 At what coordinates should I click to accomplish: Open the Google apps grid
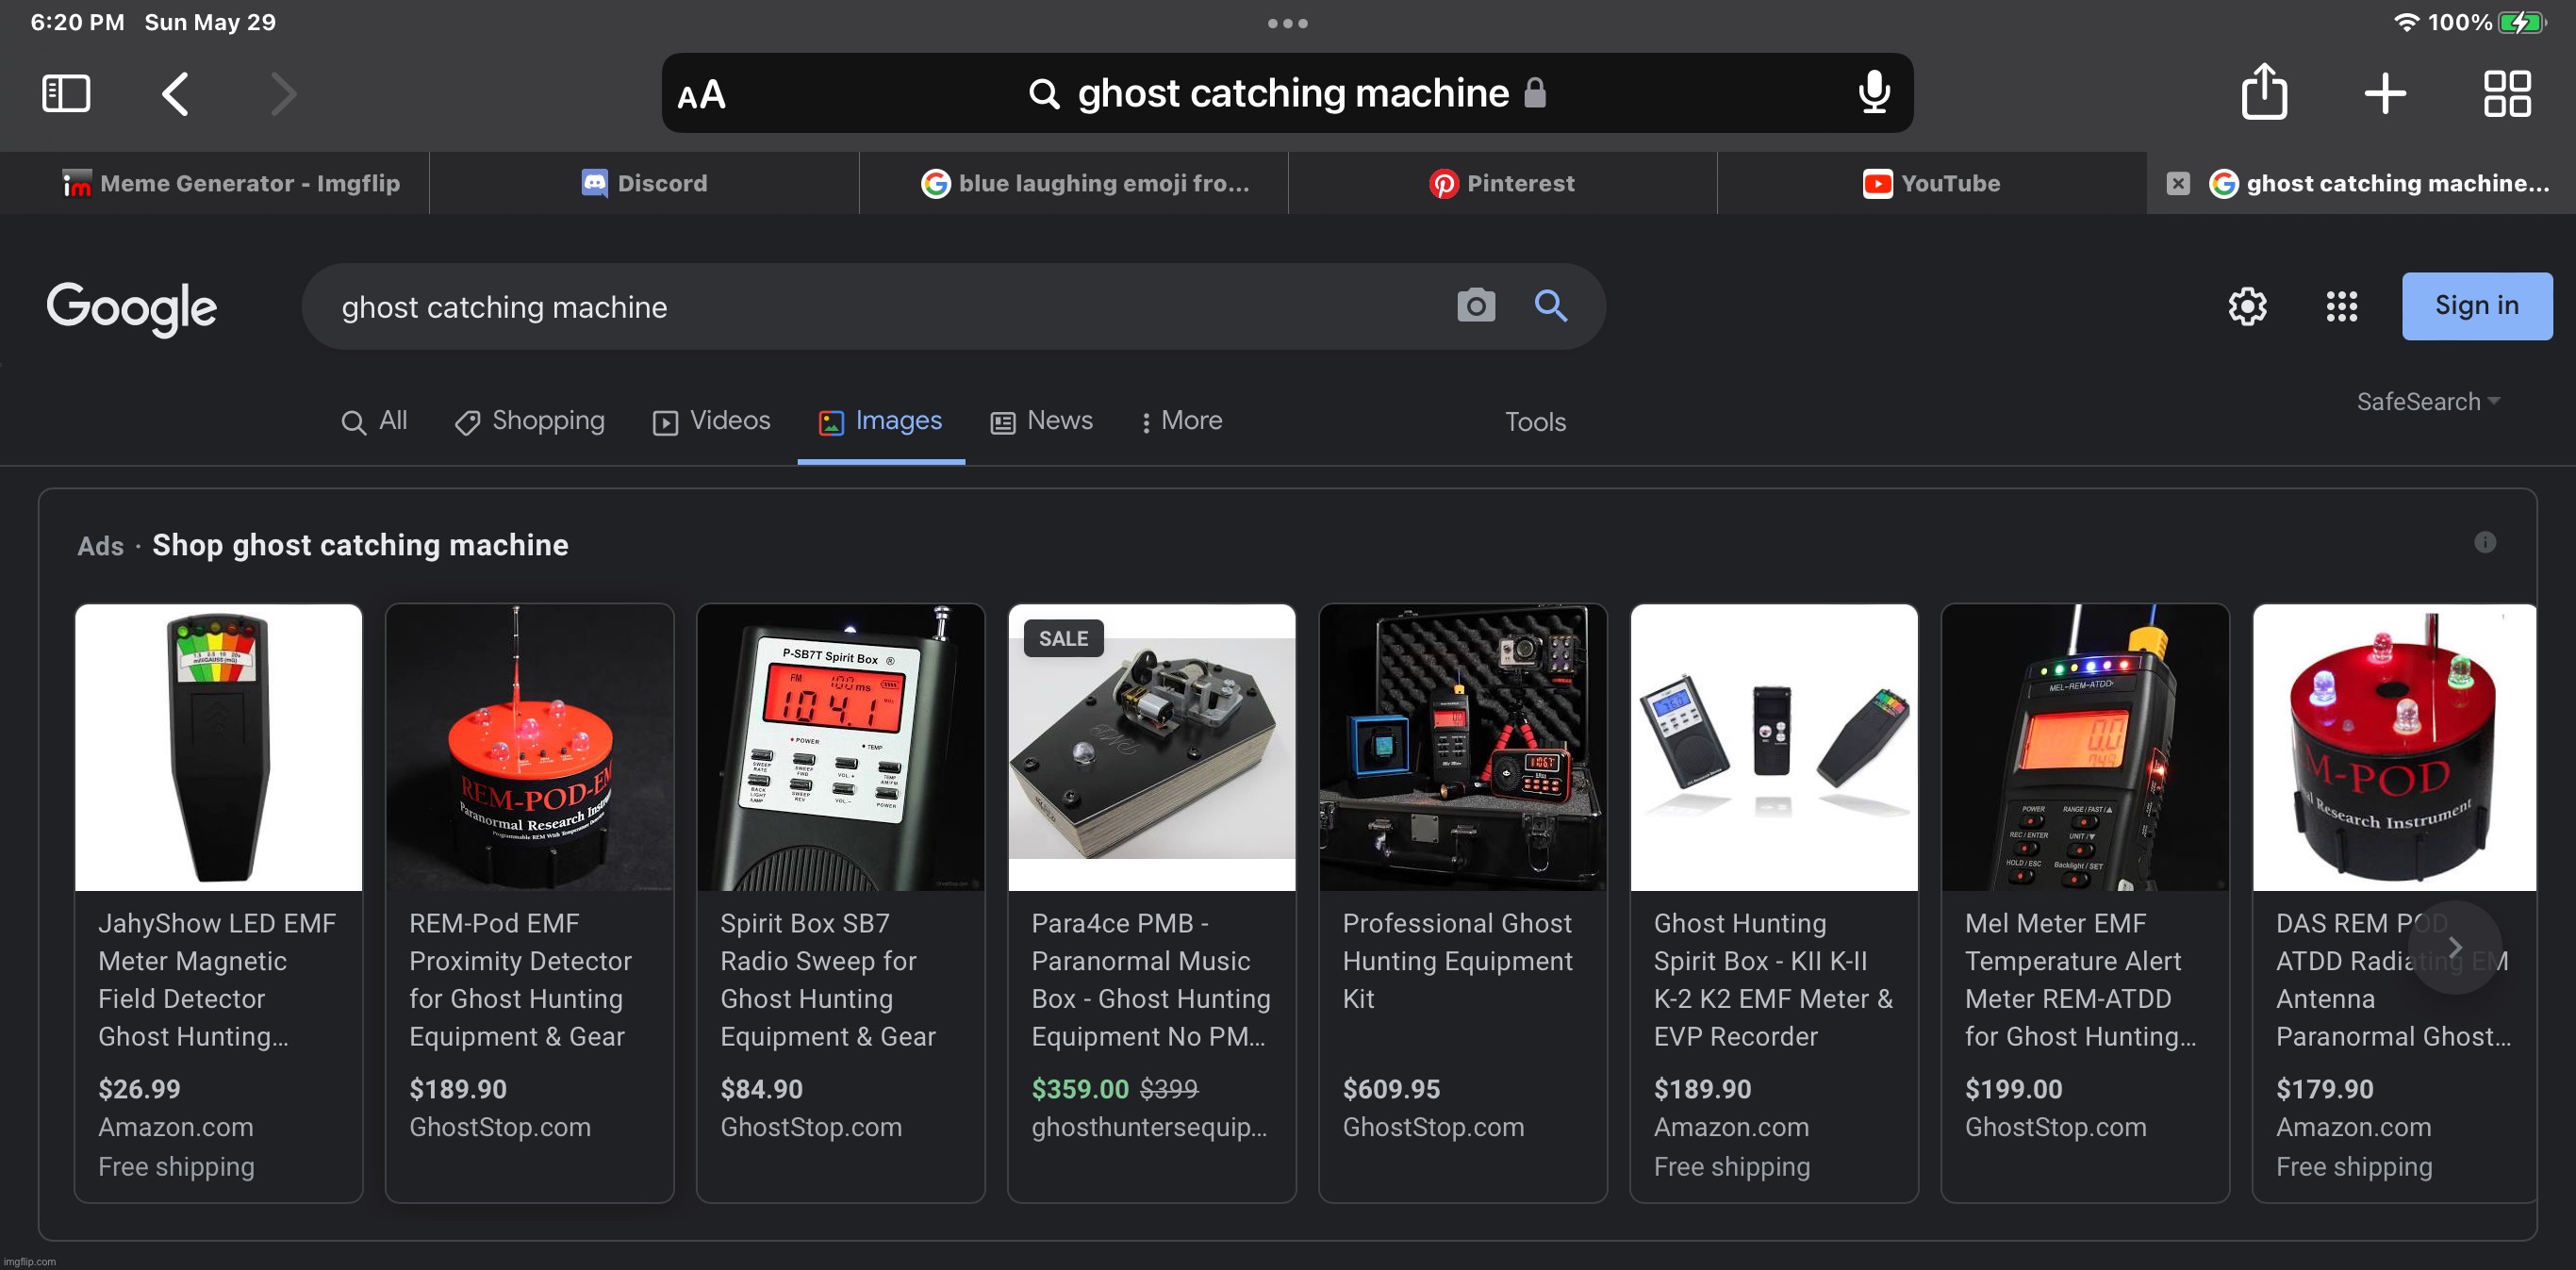click(2341, 306)
